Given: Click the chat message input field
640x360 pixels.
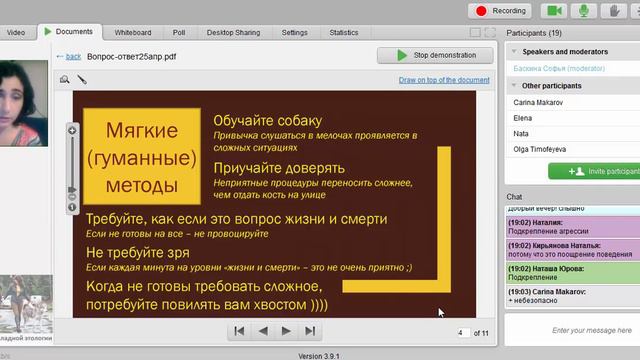Looking at the screenshot, I should coord(573,330).
